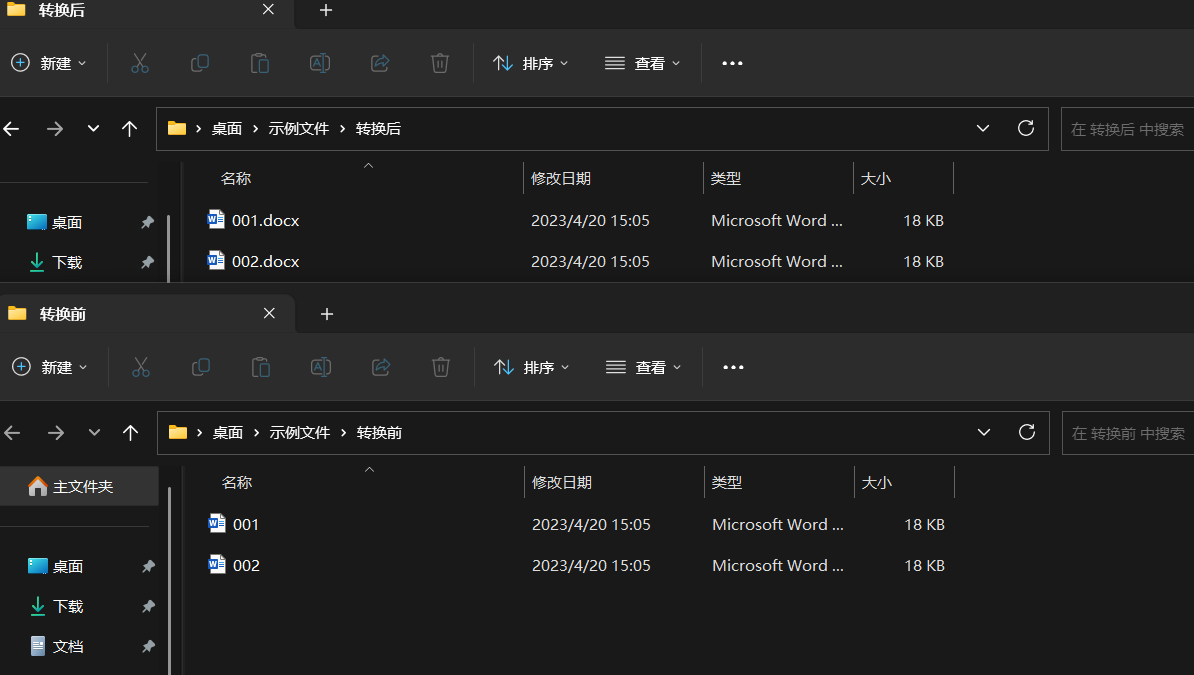
Task: Click the Share icon in 转换后 window toolbar
Action: click(x=380, y=63)
